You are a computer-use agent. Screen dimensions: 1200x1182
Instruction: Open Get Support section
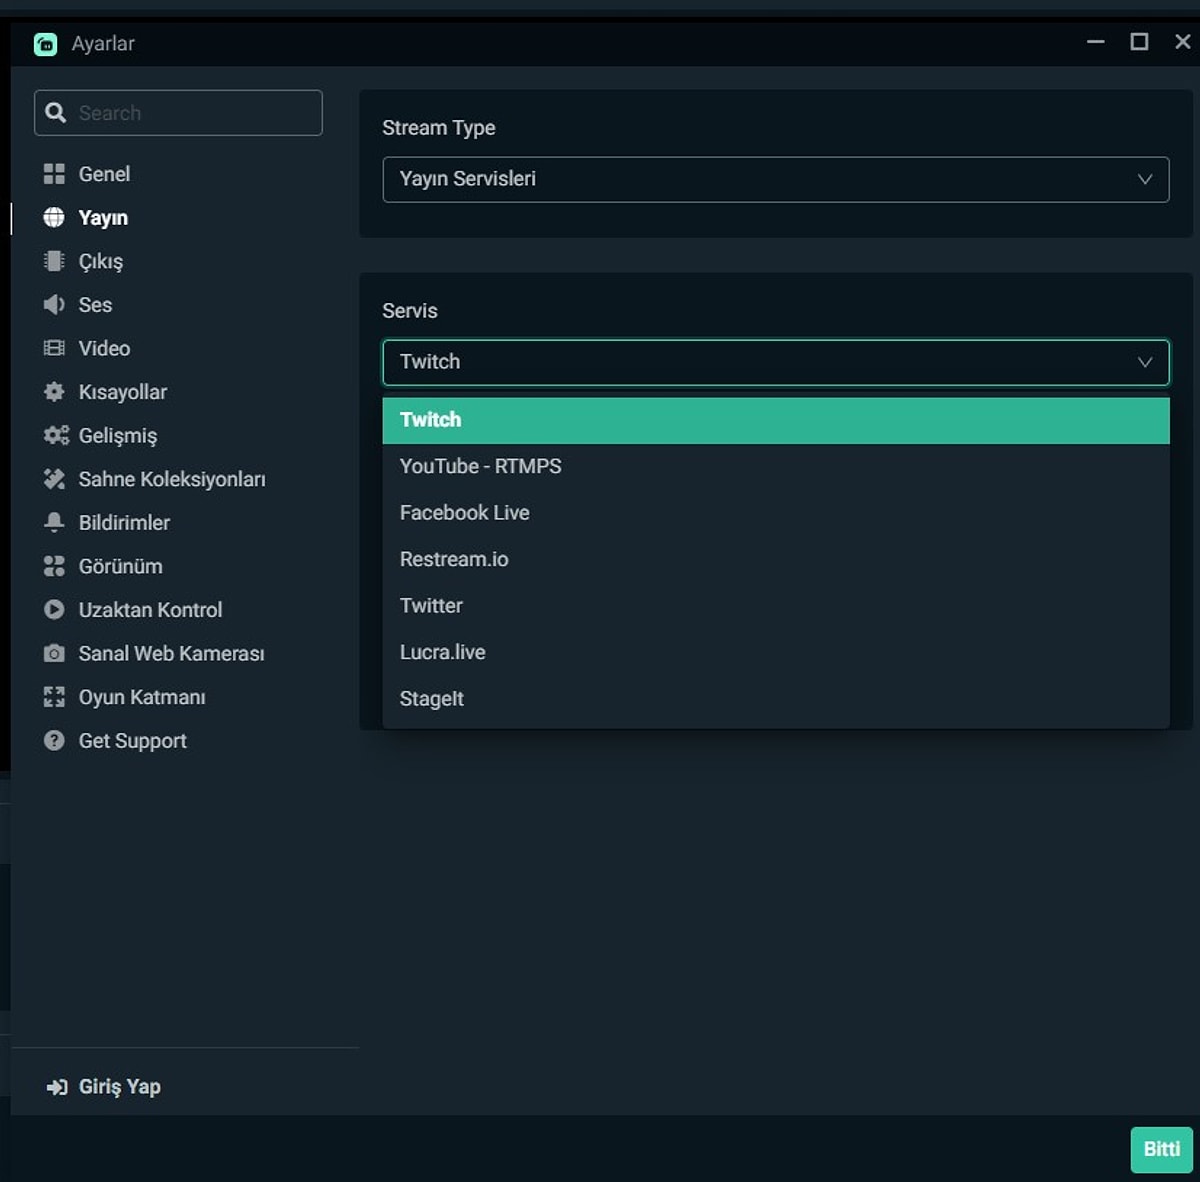tap(133, 740)
